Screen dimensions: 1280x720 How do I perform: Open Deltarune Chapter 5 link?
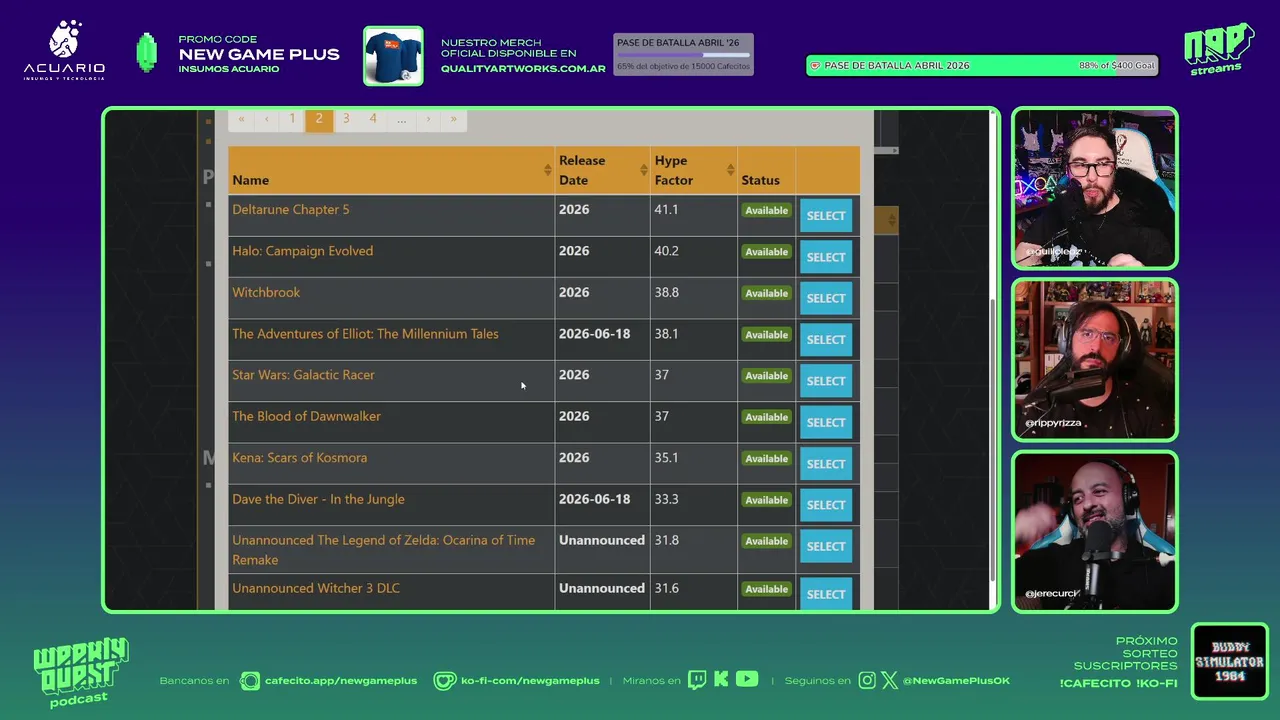pos(291,210)
